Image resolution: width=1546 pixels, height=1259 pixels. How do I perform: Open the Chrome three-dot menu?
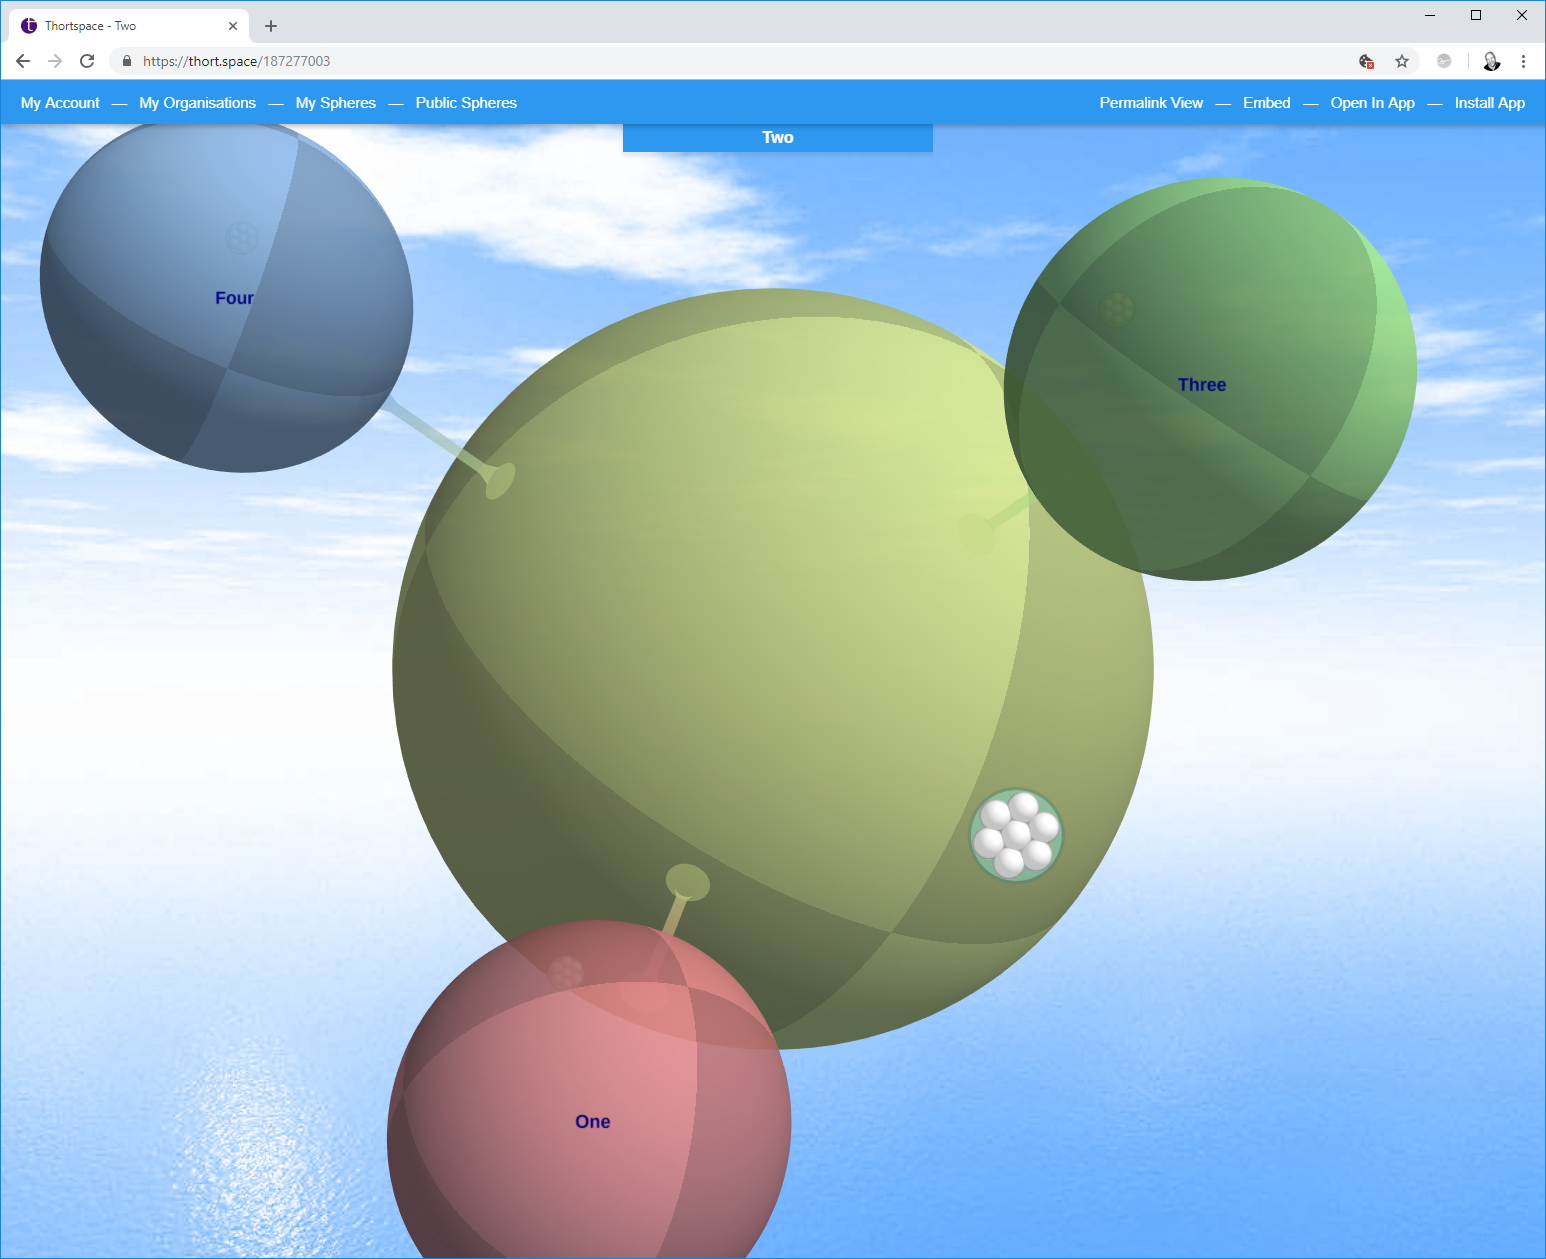click(1523, 61)
